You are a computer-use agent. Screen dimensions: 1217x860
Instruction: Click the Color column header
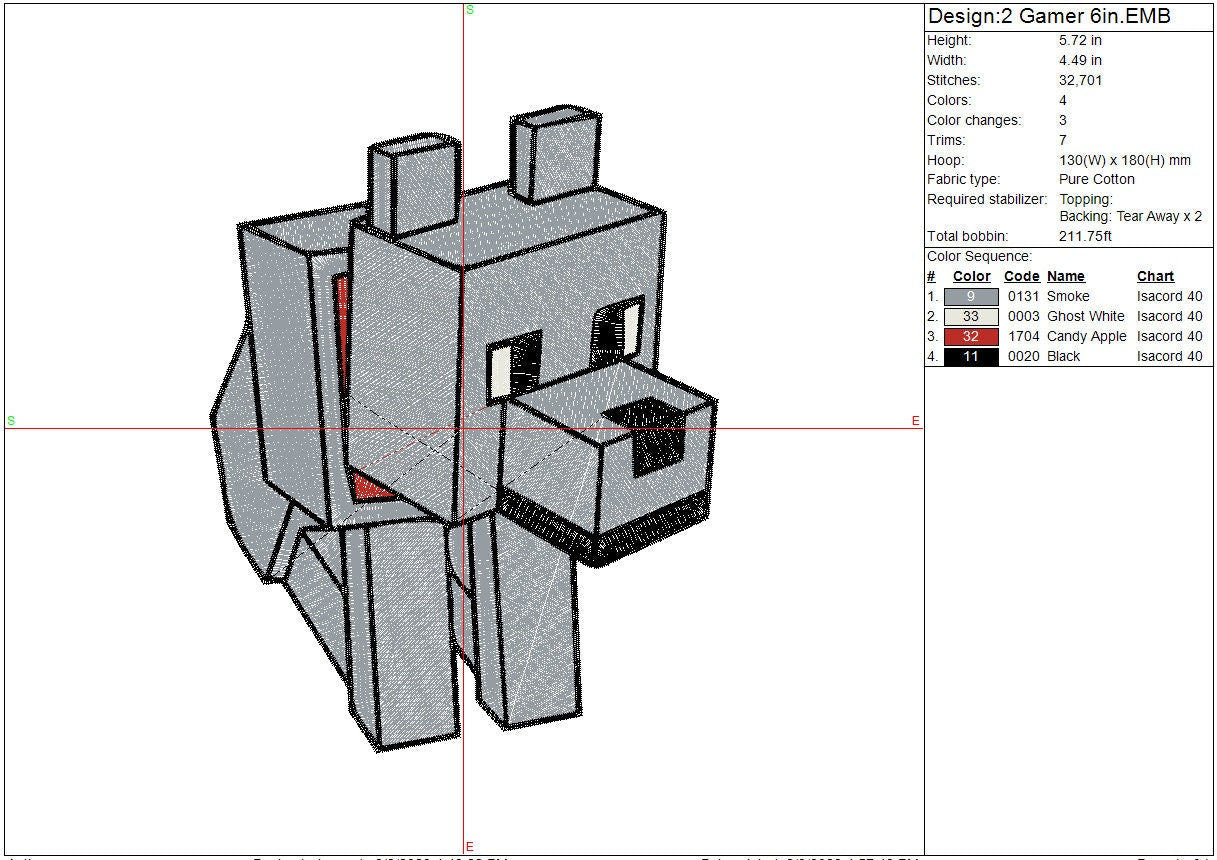(971, 277)
